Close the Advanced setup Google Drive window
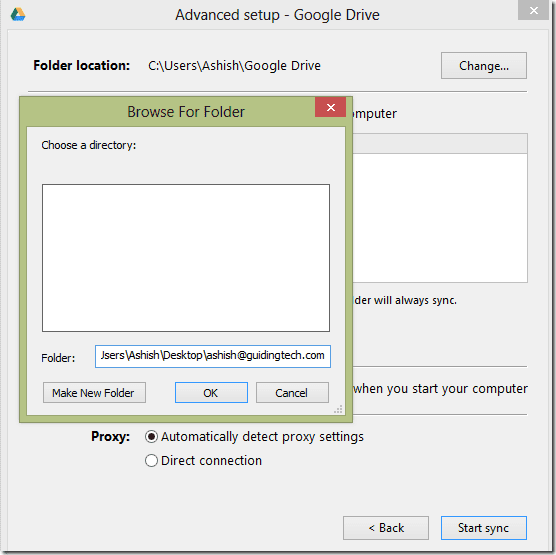Image resolution: width=556 pixels, height=555 pixels. pos(533,11)
